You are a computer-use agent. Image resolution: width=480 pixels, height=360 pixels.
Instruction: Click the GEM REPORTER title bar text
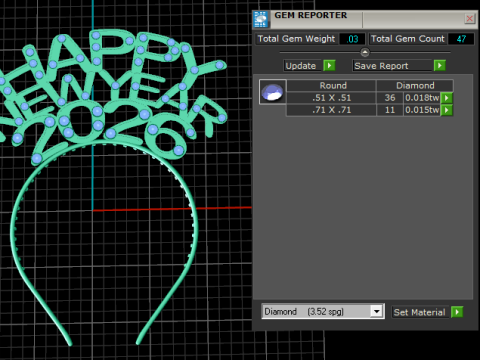click(x=310, y=15)
